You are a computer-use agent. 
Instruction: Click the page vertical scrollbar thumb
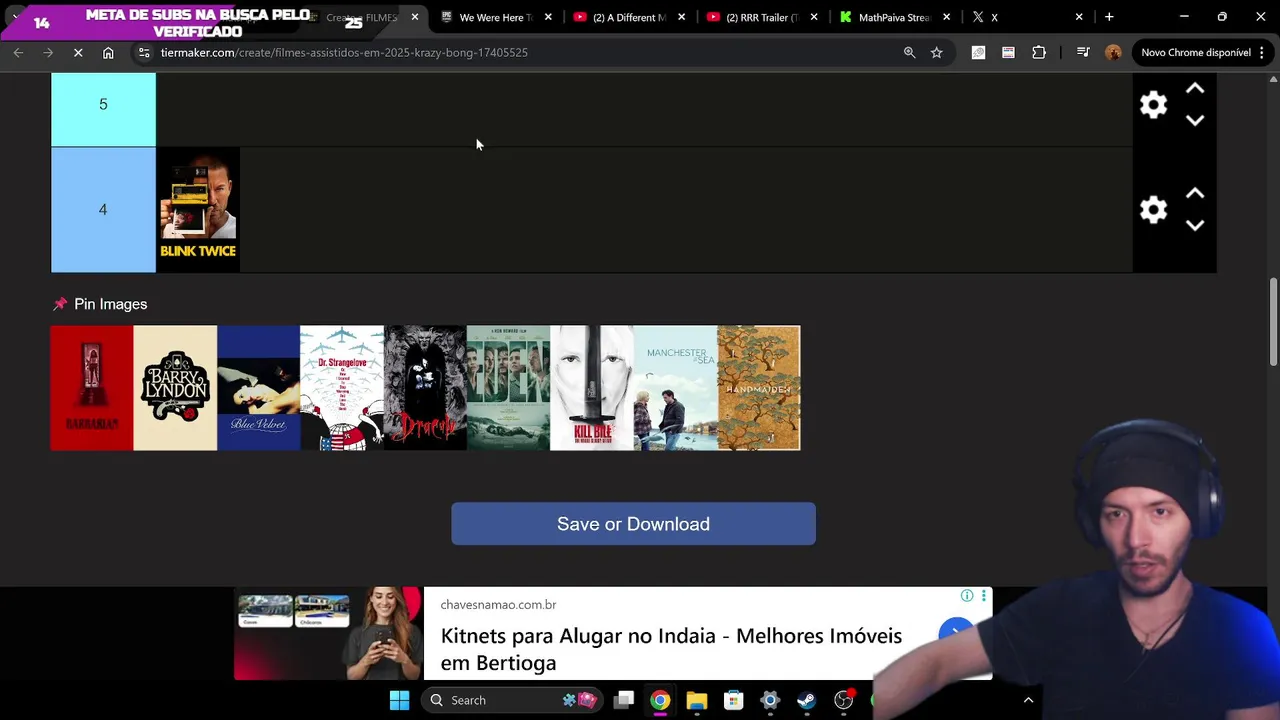pyautogui.click(x=1273, y=322)
